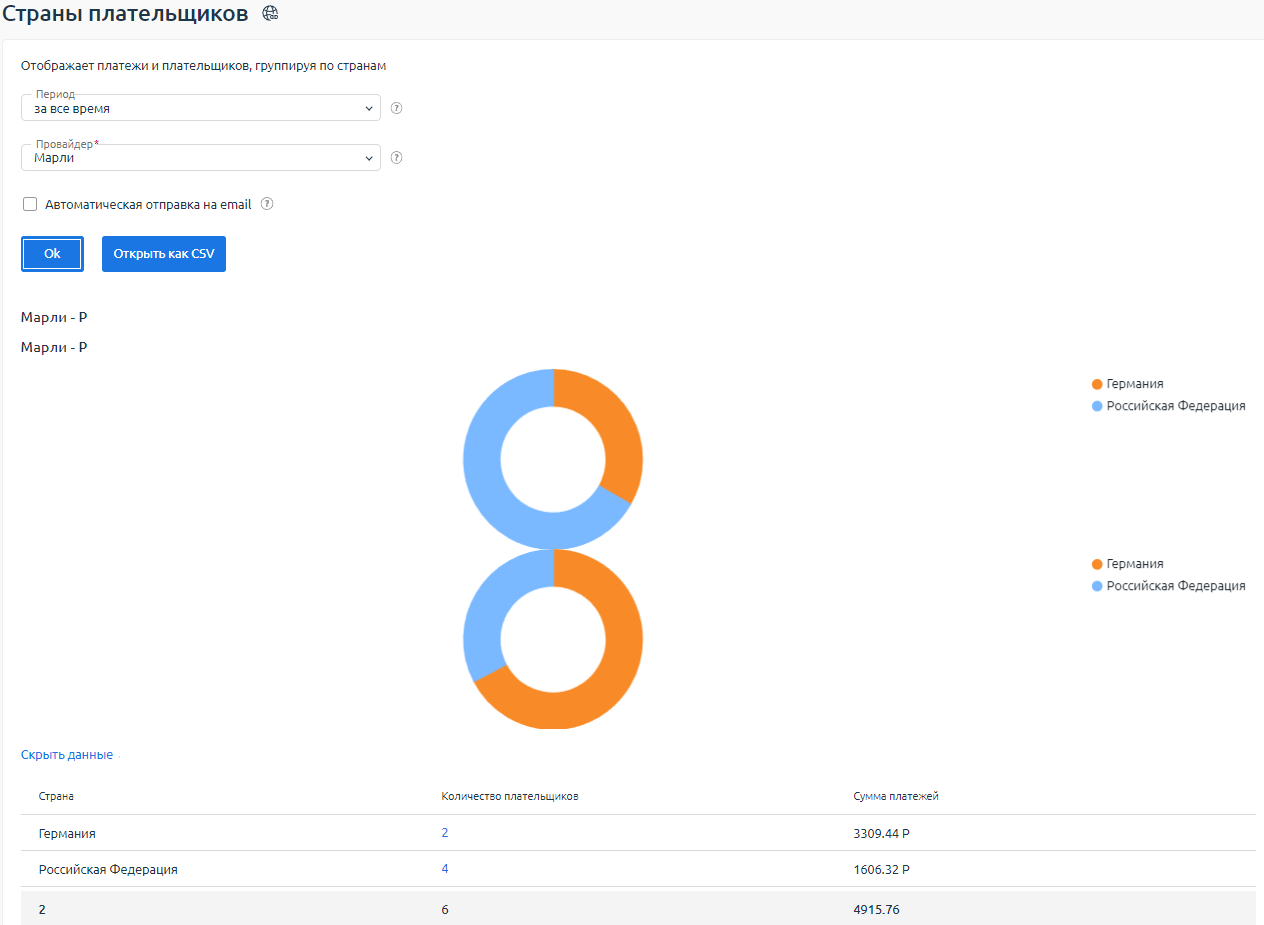Open the payer count link for Германия
This screenshot has height=925, width=1264.
445,833
